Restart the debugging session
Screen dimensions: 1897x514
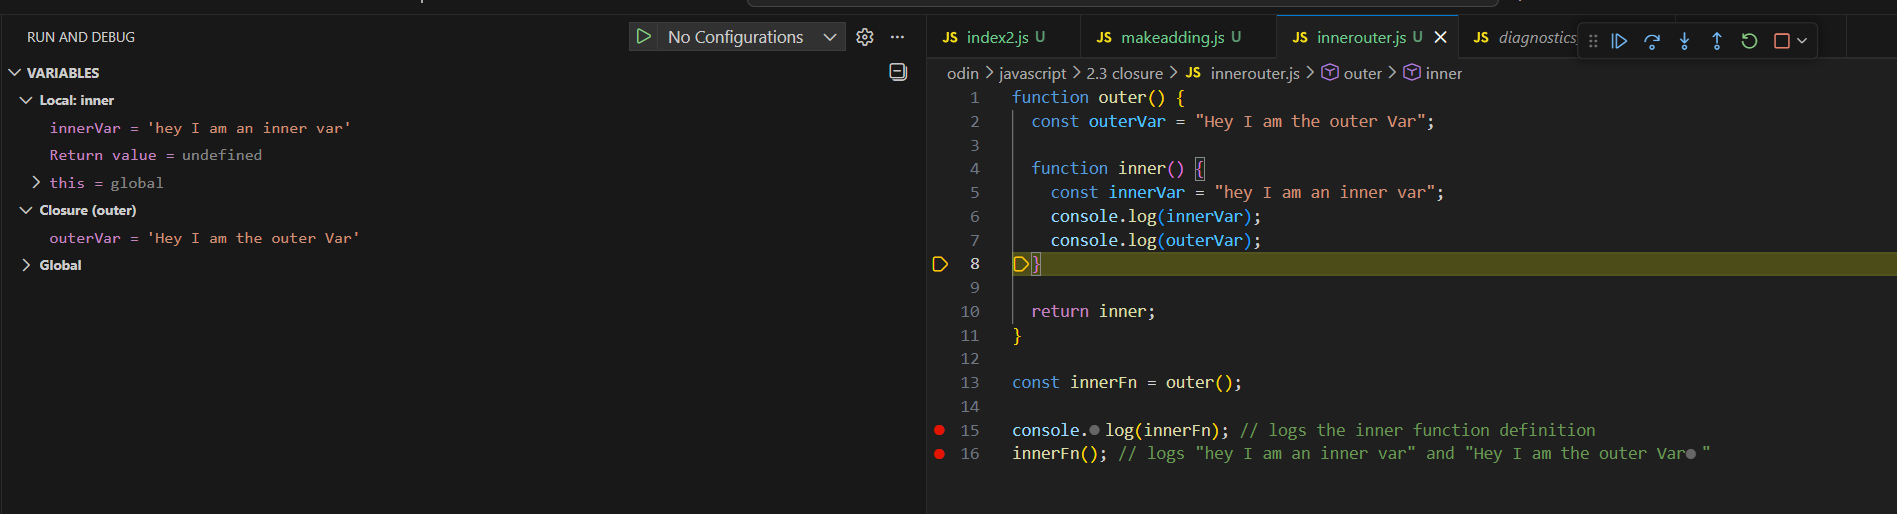pos(1749,41)
